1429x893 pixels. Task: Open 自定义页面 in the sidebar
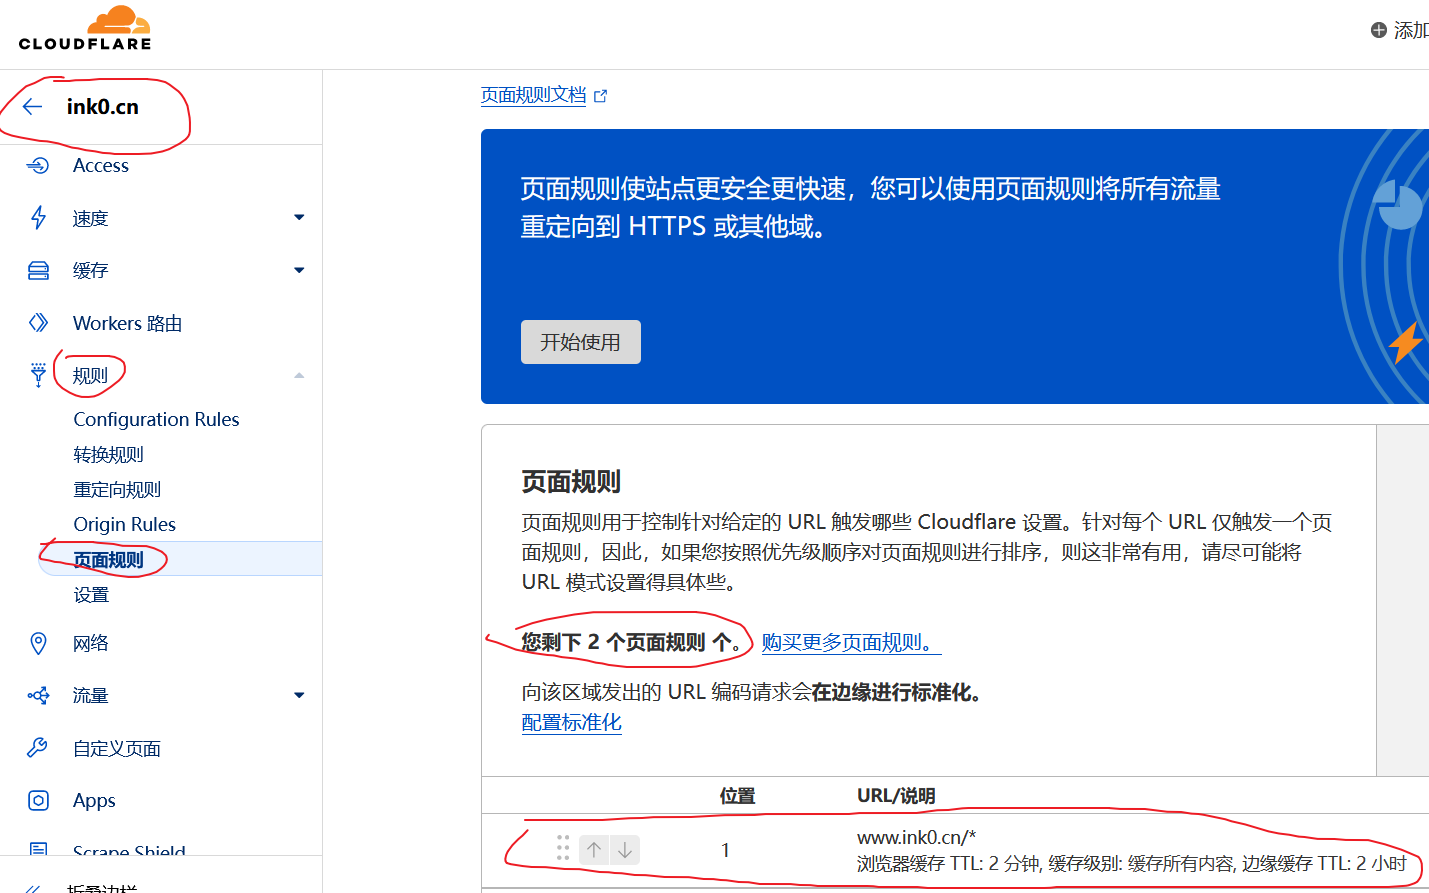[117, 748]
